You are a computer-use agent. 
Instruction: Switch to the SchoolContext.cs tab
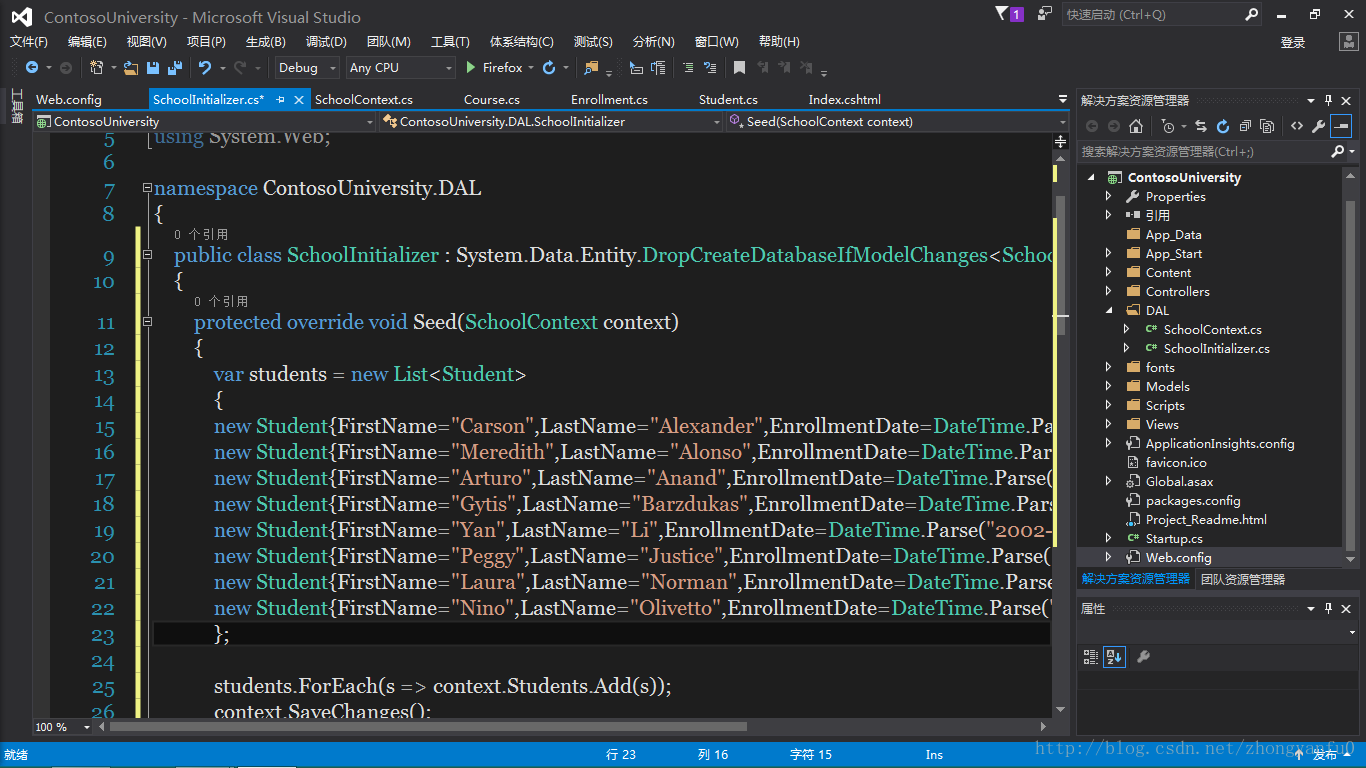coord(364,99)
